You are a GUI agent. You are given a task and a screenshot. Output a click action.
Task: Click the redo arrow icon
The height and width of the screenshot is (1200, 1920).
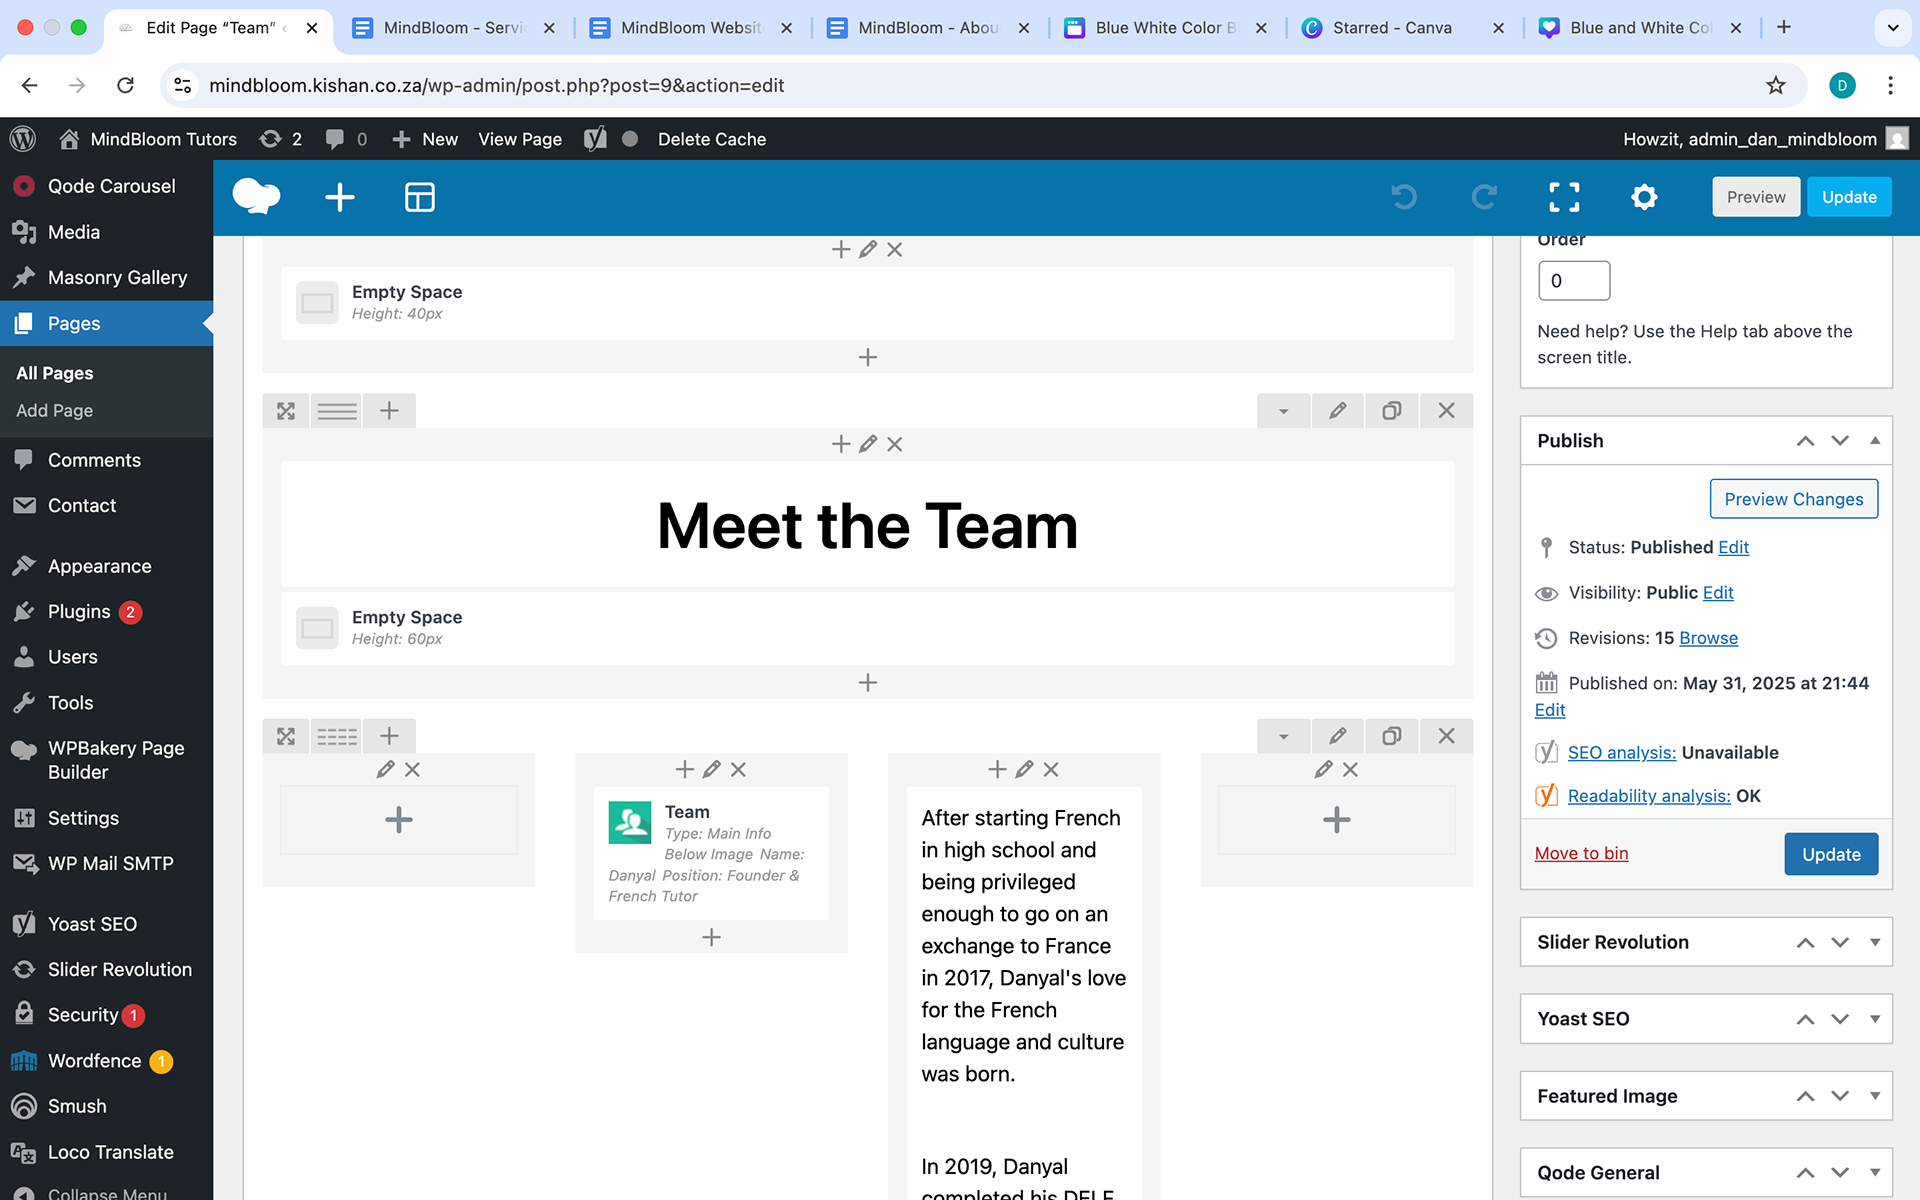tap(1484, 197)
